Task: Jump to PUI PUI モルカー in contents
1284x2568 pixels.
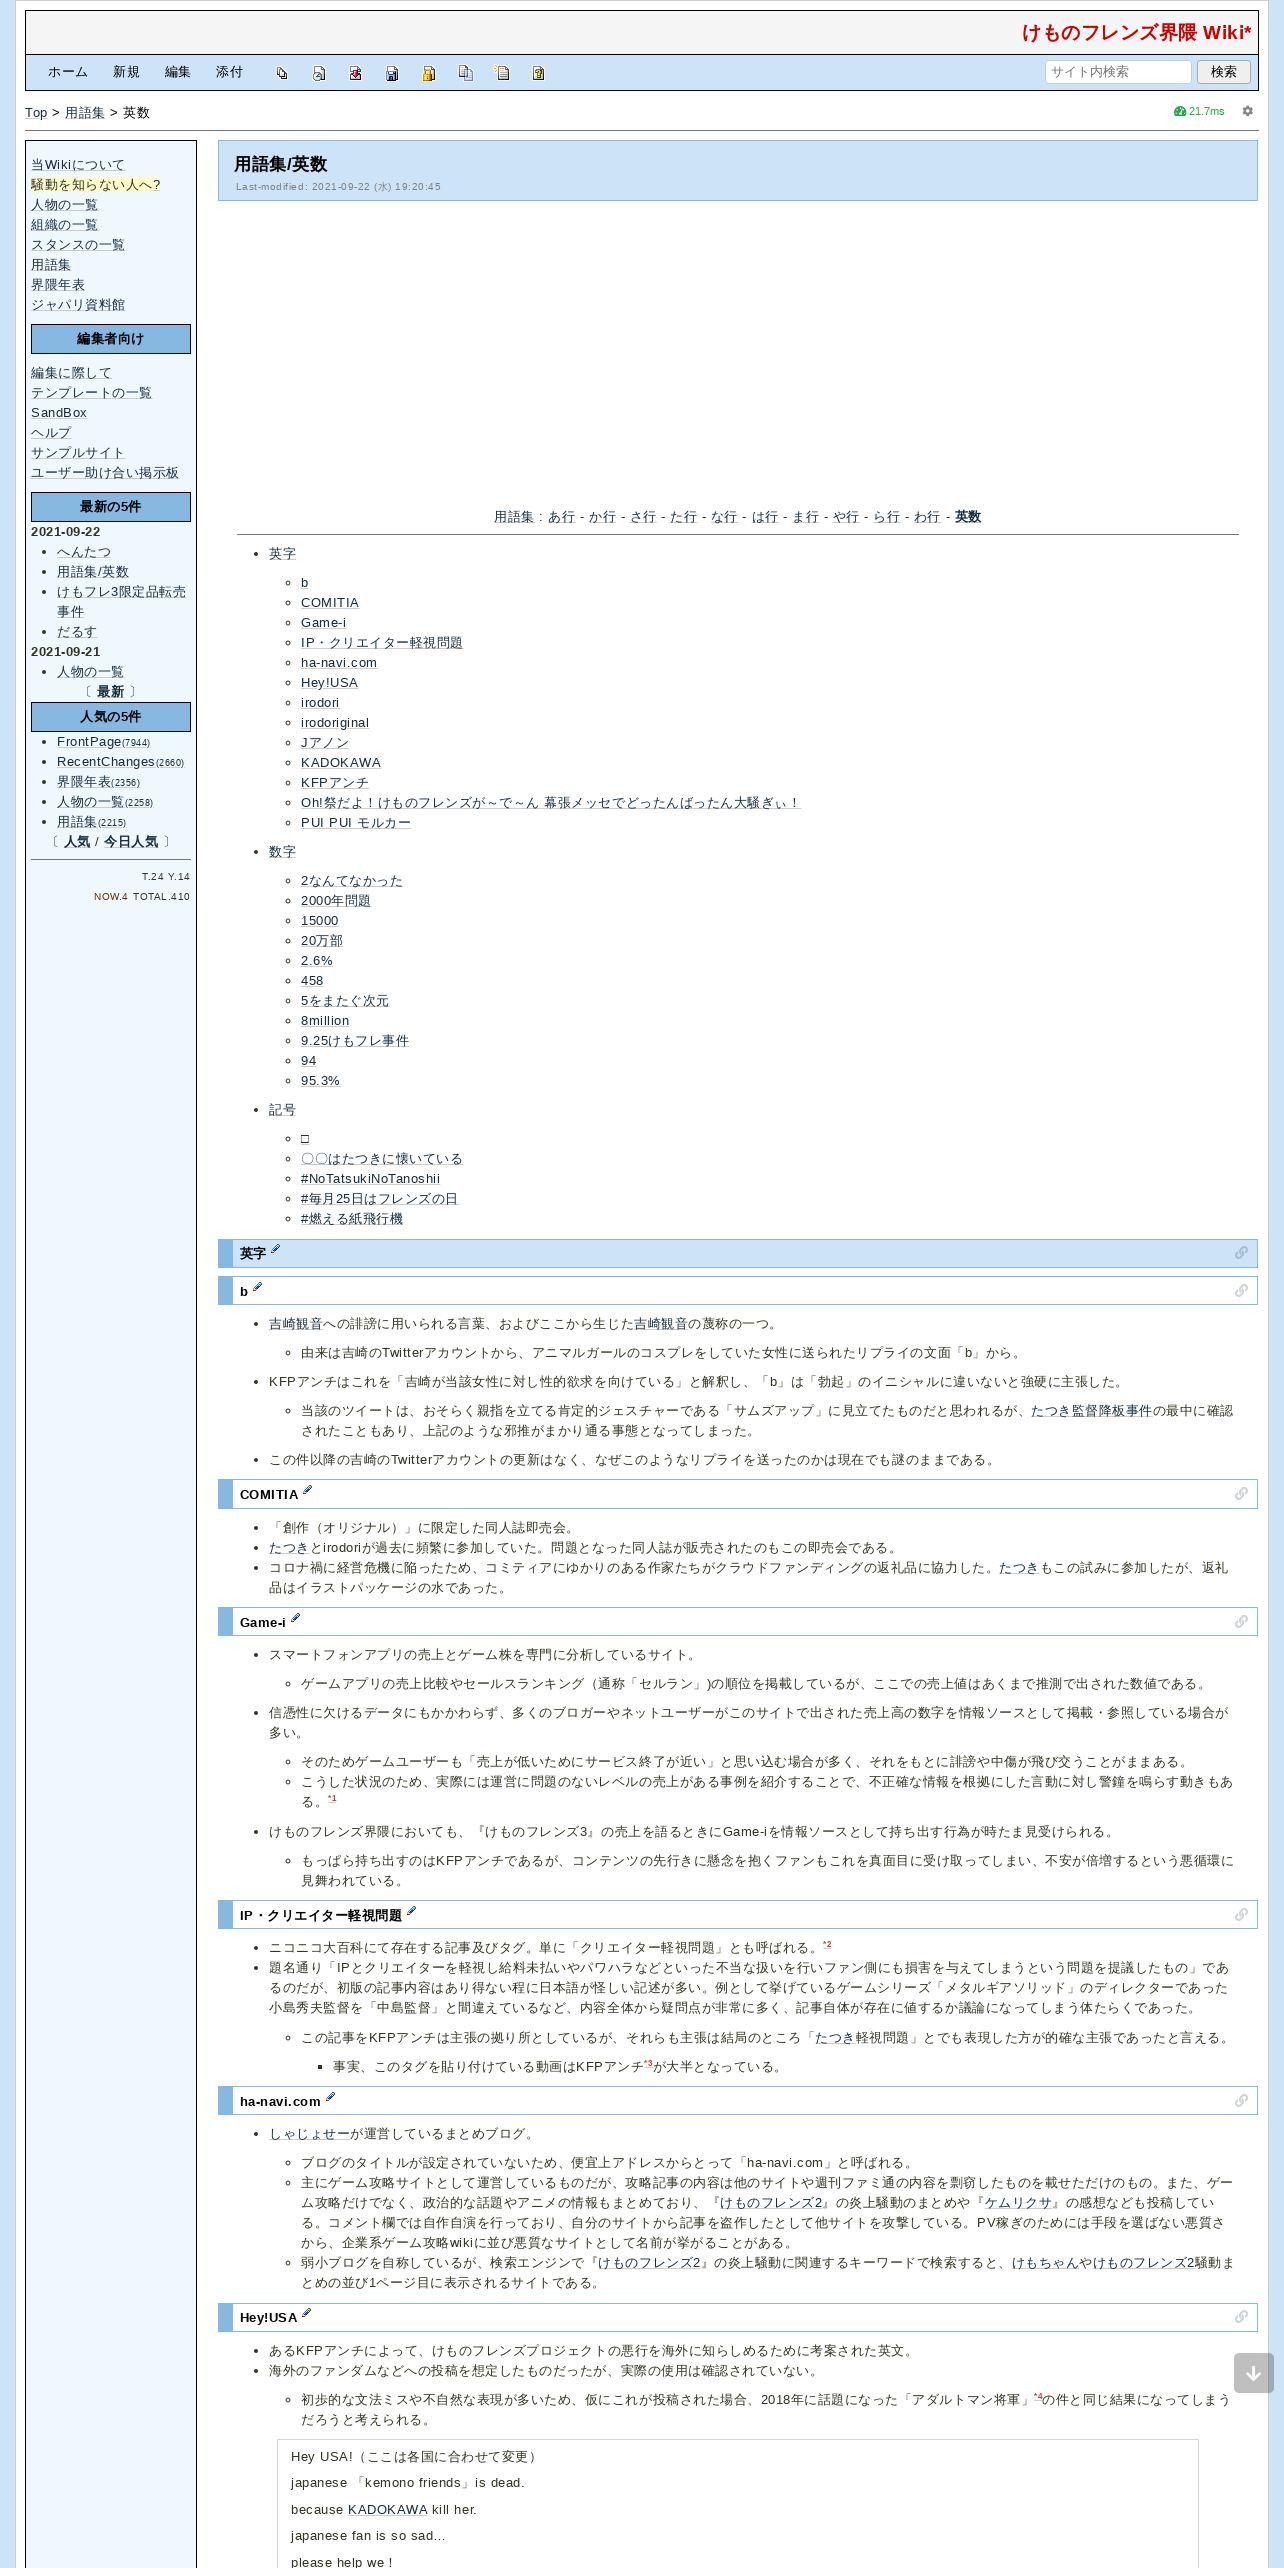Action: point(356,823)
